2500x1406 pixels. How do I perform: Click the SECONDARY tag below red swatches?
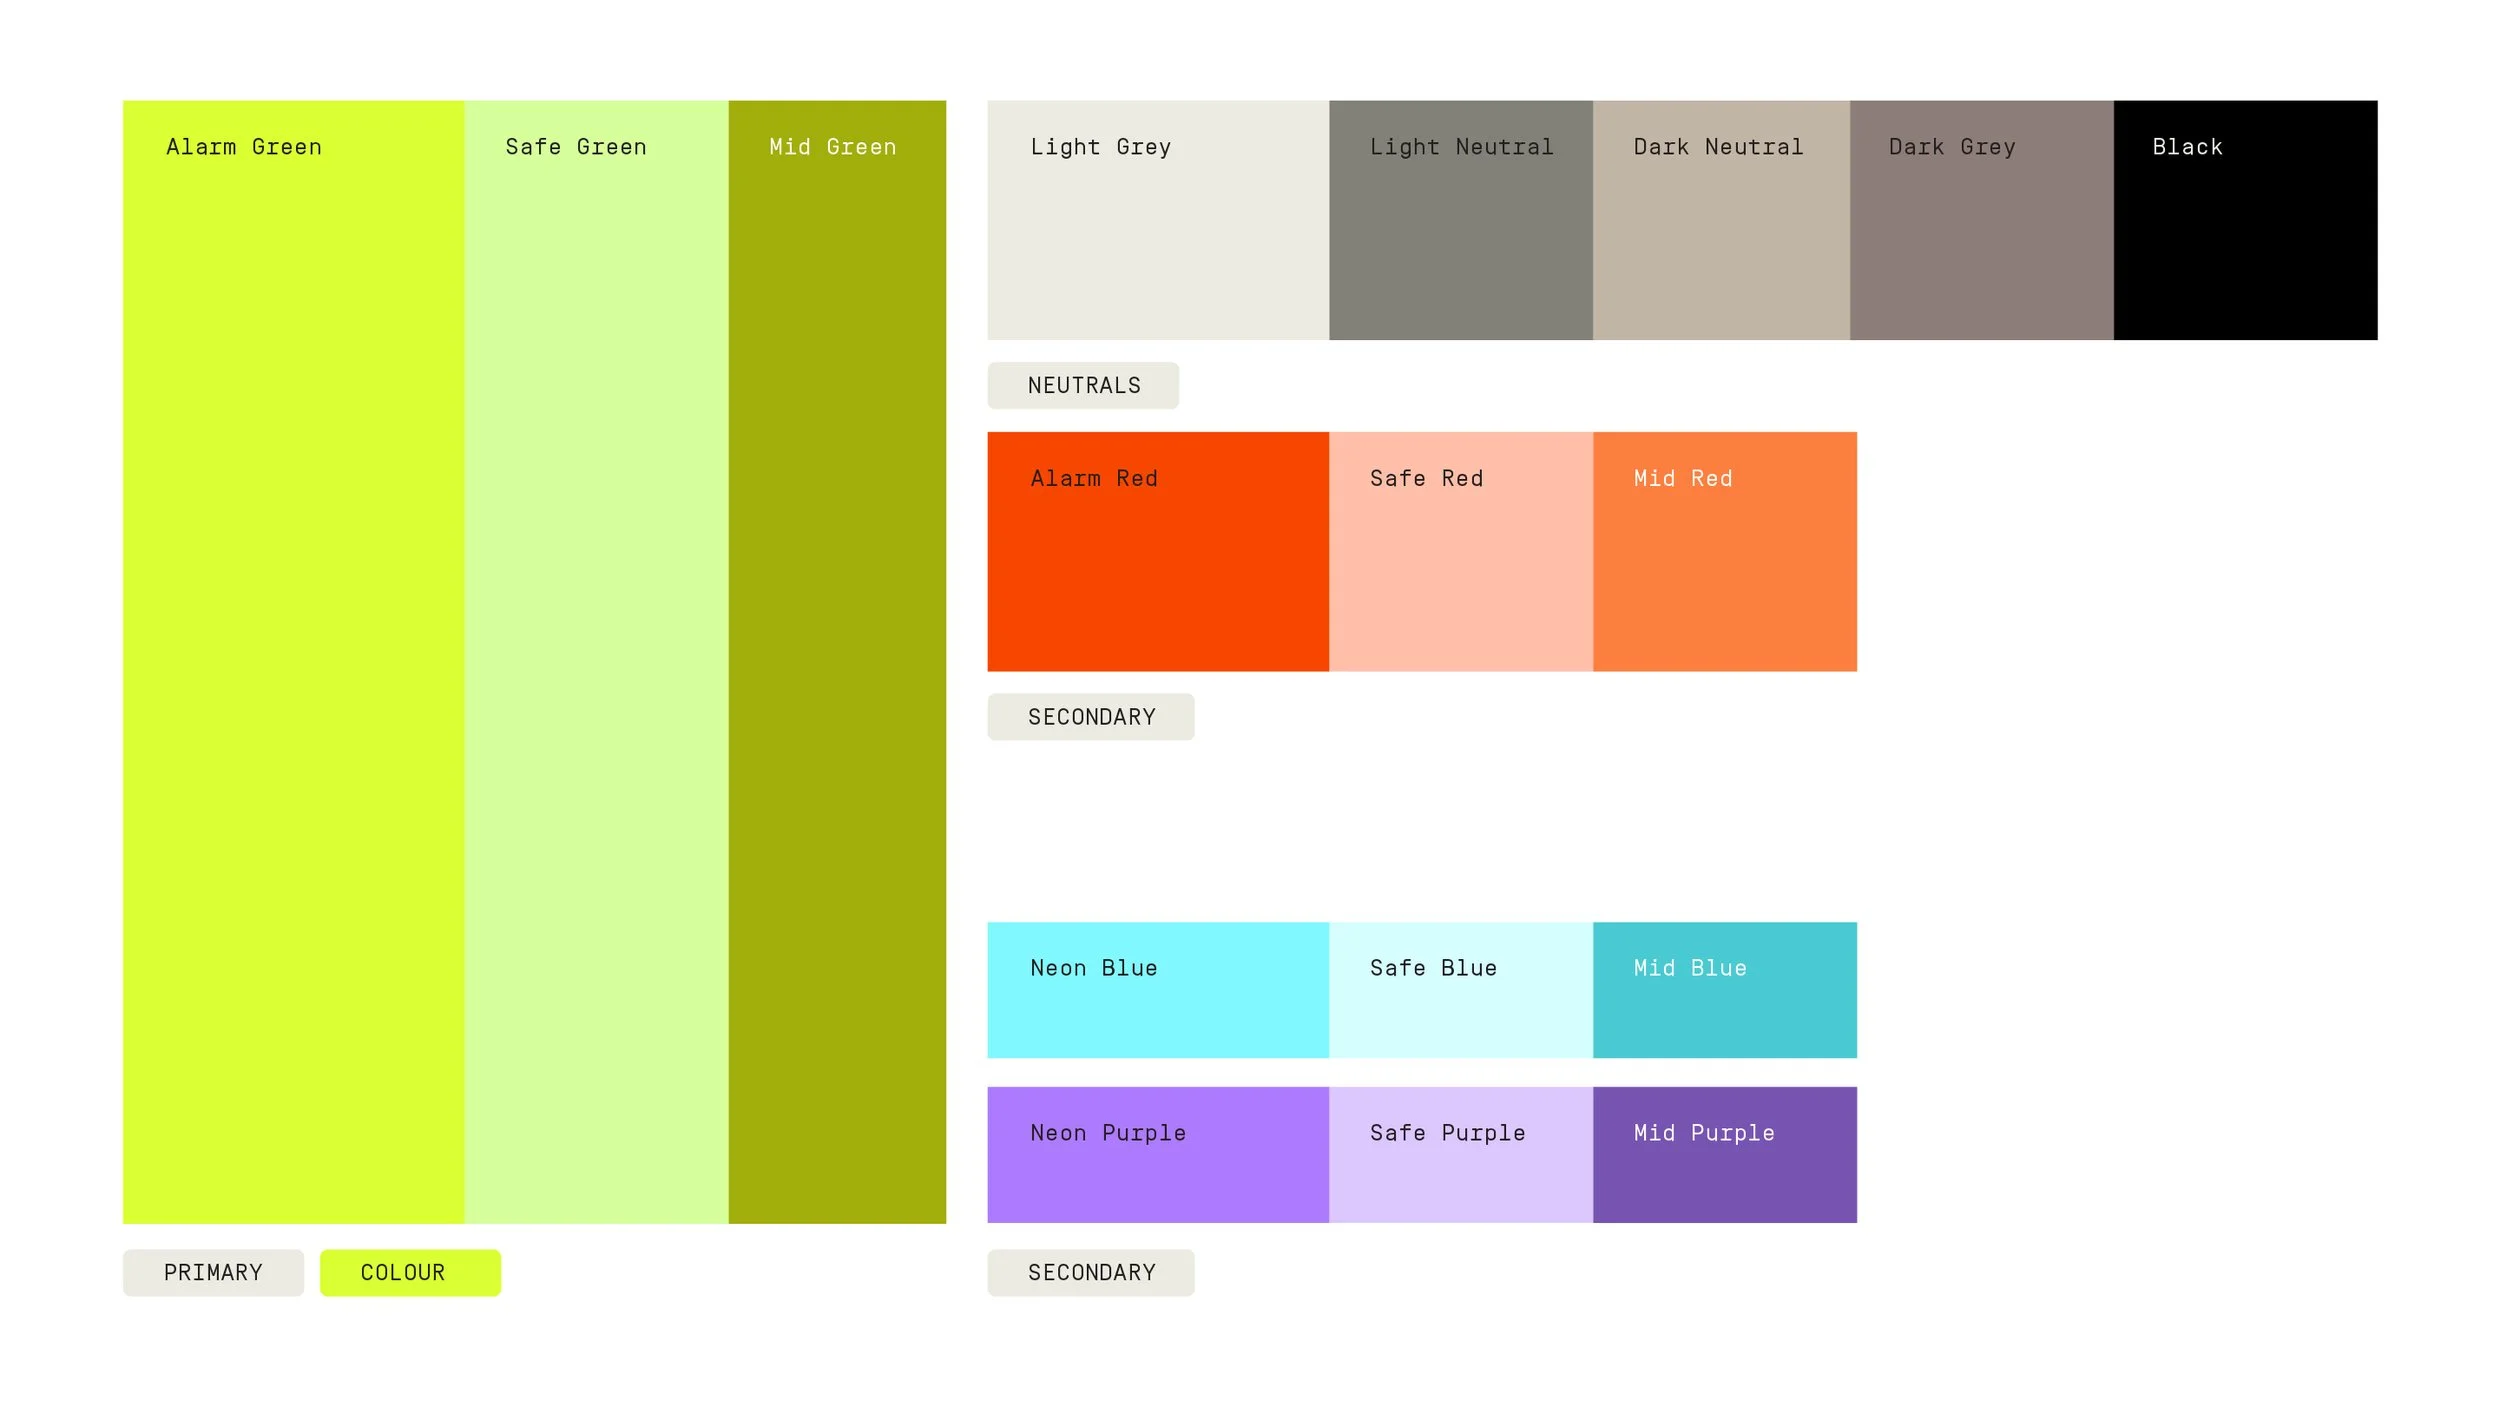[x=1091, y=717]
